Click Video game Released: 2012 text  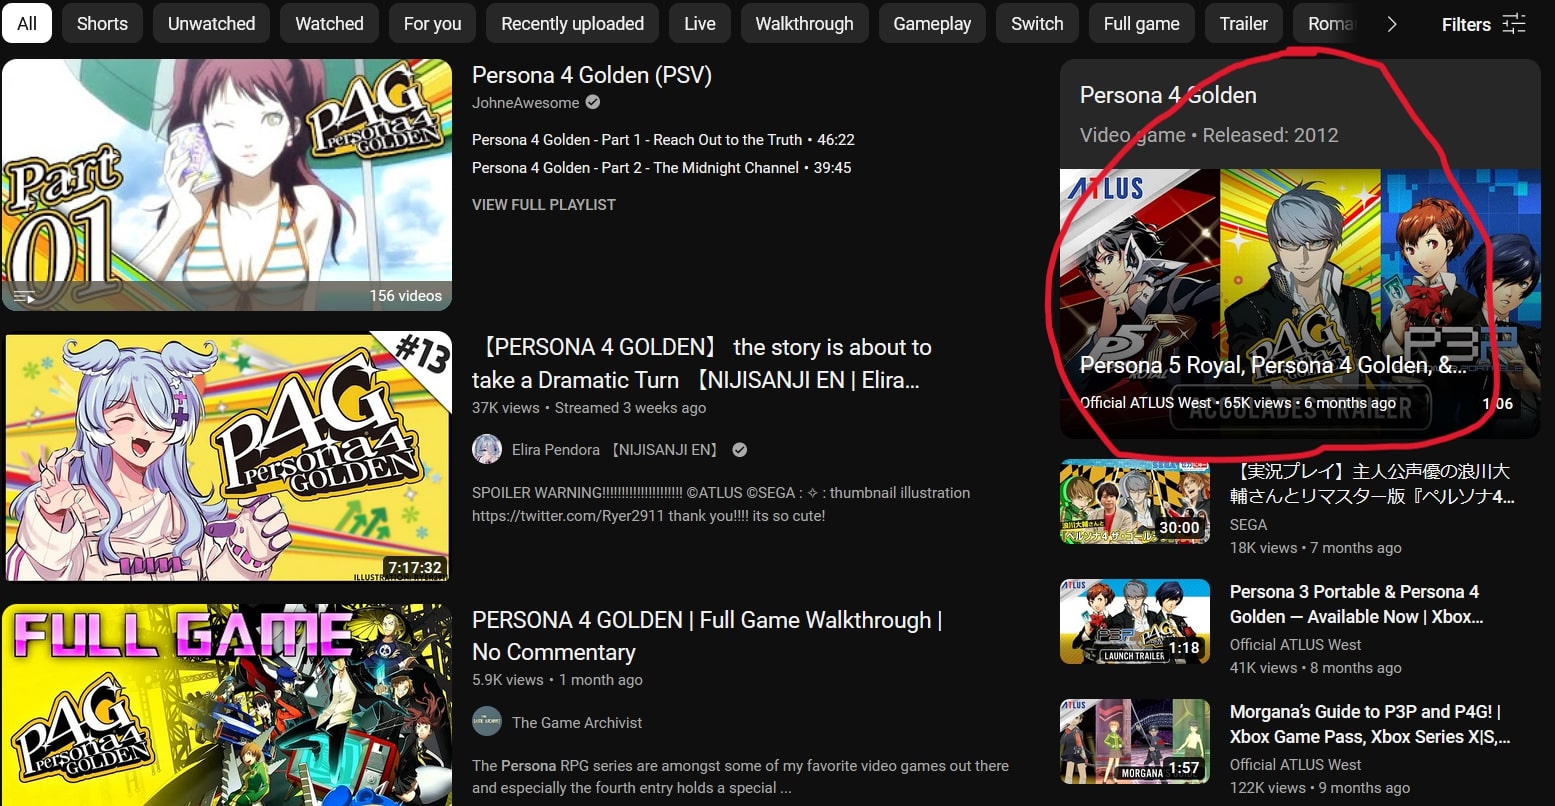click(1209, 135)
